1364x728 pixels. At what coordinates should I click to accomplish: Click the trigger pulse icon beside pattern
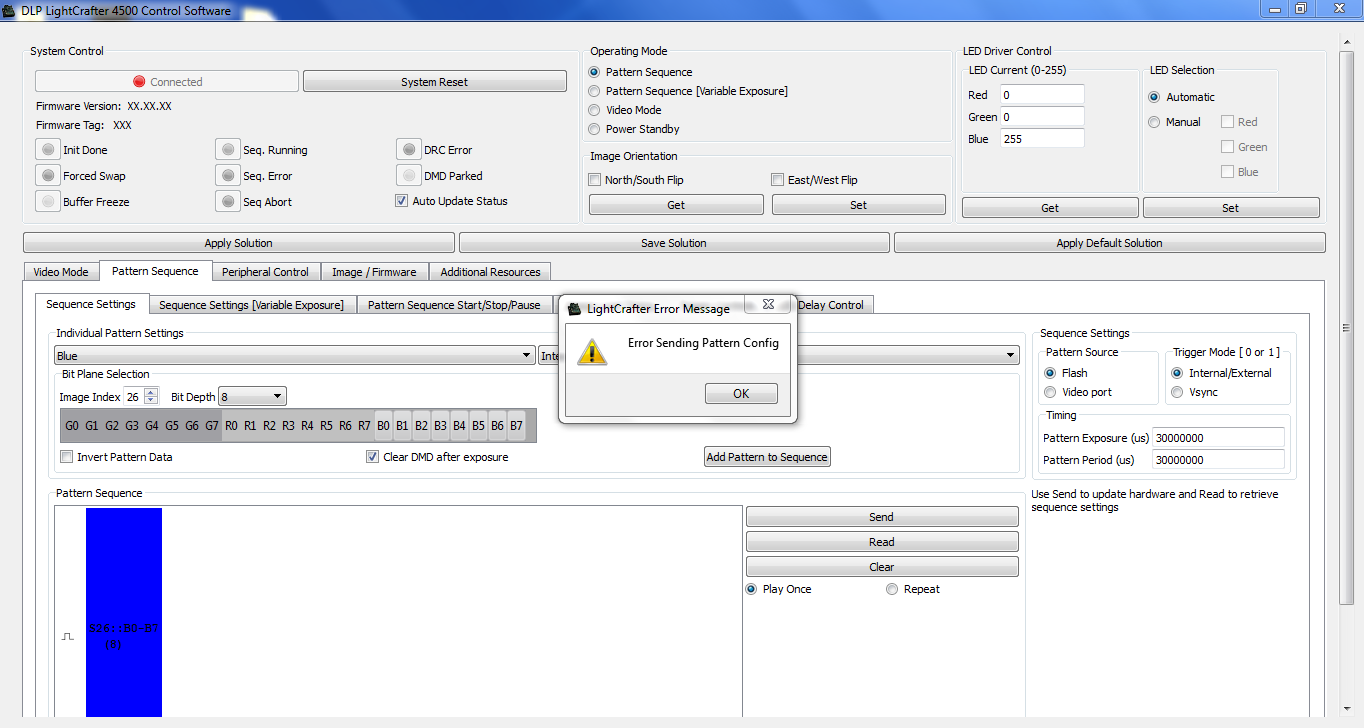tap(68, 636)
